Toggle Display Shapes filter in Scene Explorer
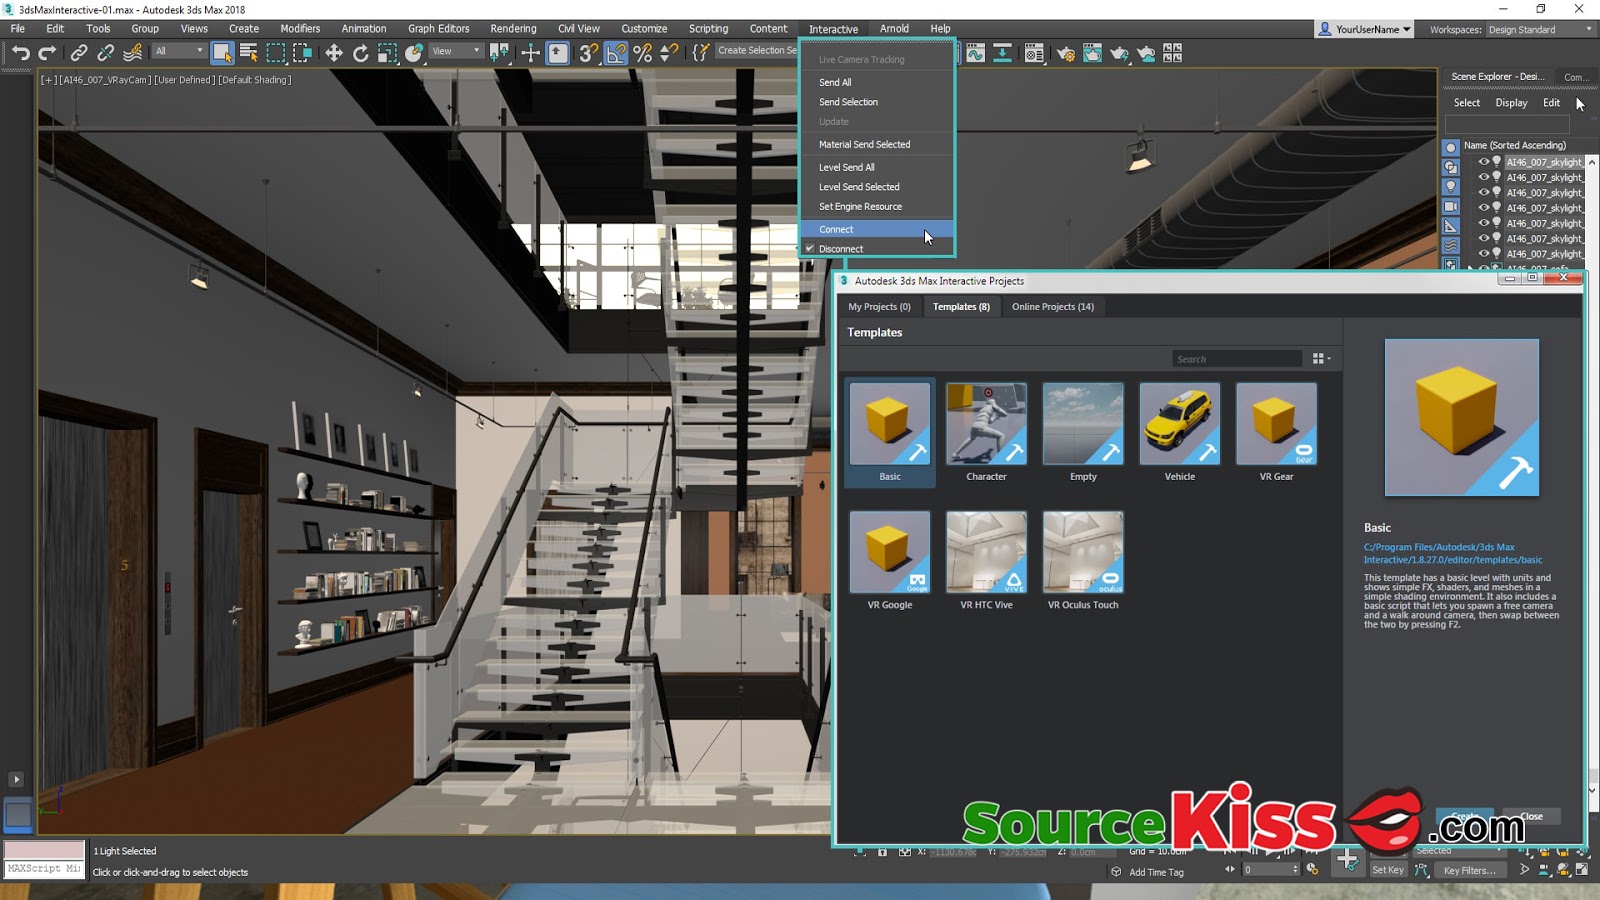 [x=1451, y=168]
